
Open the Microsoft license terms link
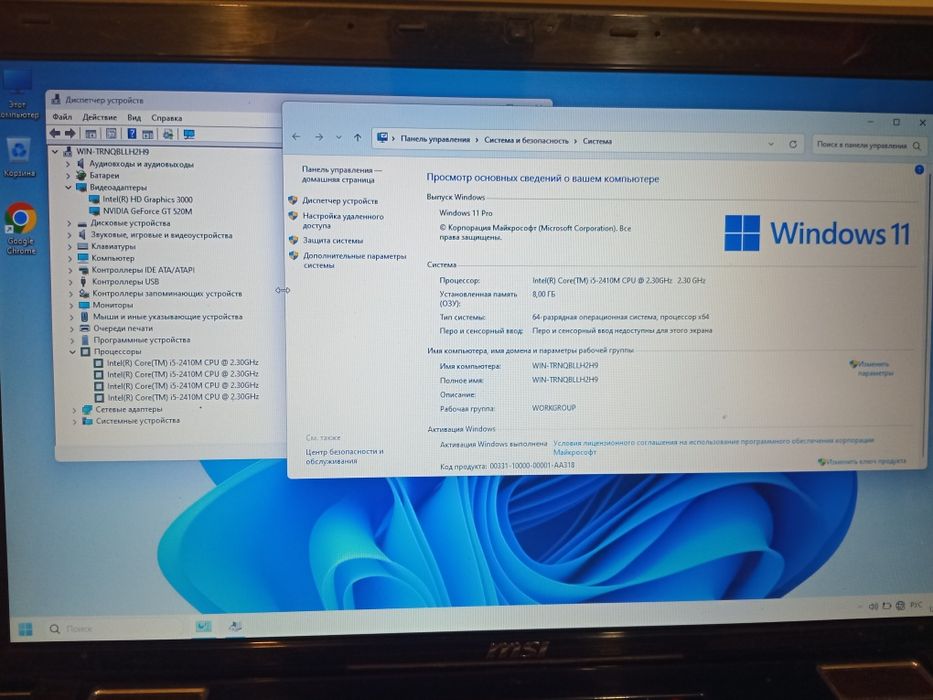coord(713,446)
